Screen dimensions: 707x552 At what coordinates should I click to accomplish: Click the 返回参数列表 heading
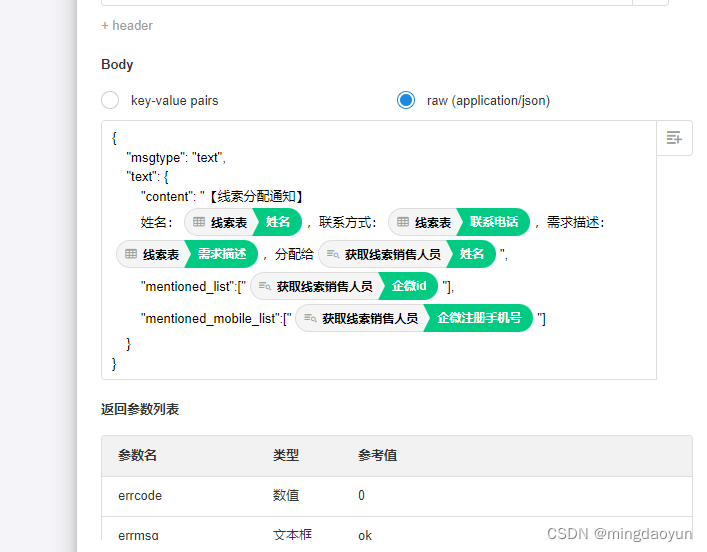point(140,409)
